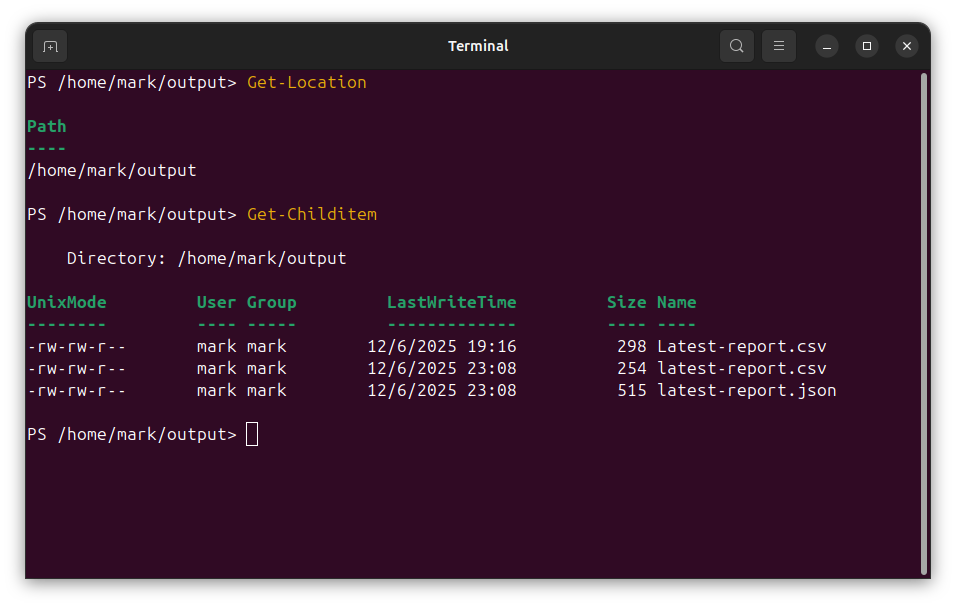Maximize the Terminal window
Image resolution: width=956 pixels, height=607 pixels.
click(x=867, y=46)
